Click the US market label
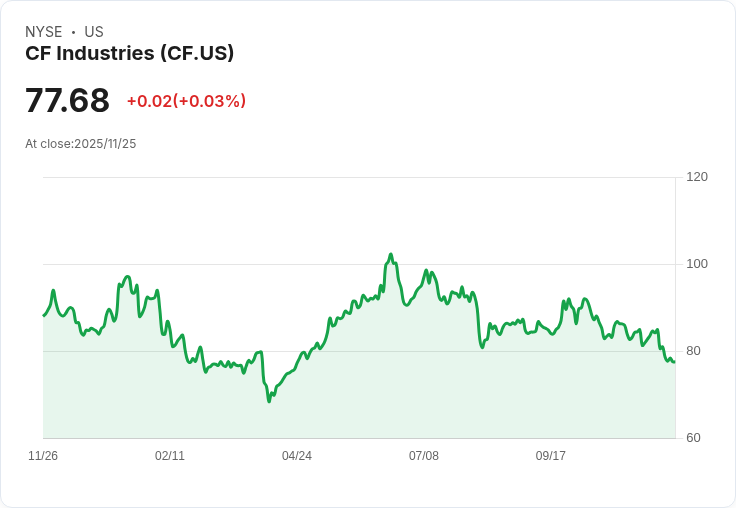 click(x=94, y=32)
